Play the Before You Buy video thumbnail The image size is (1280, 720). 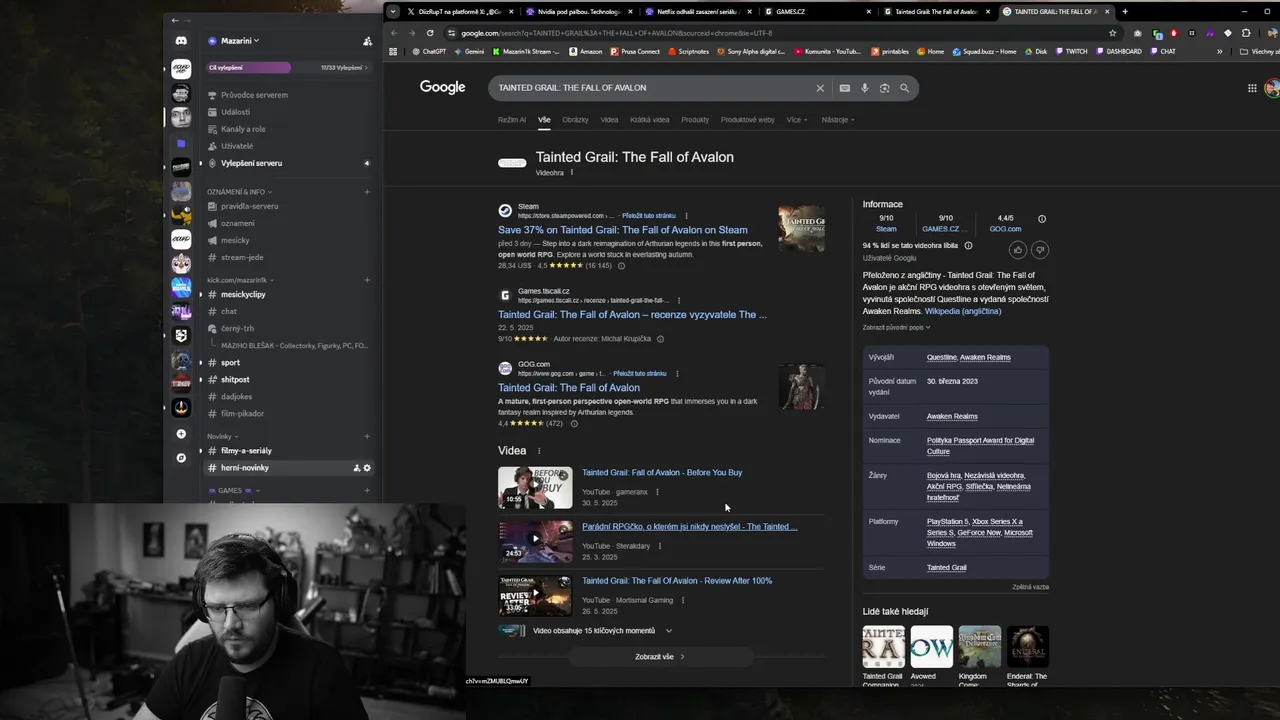click(535, 487)
